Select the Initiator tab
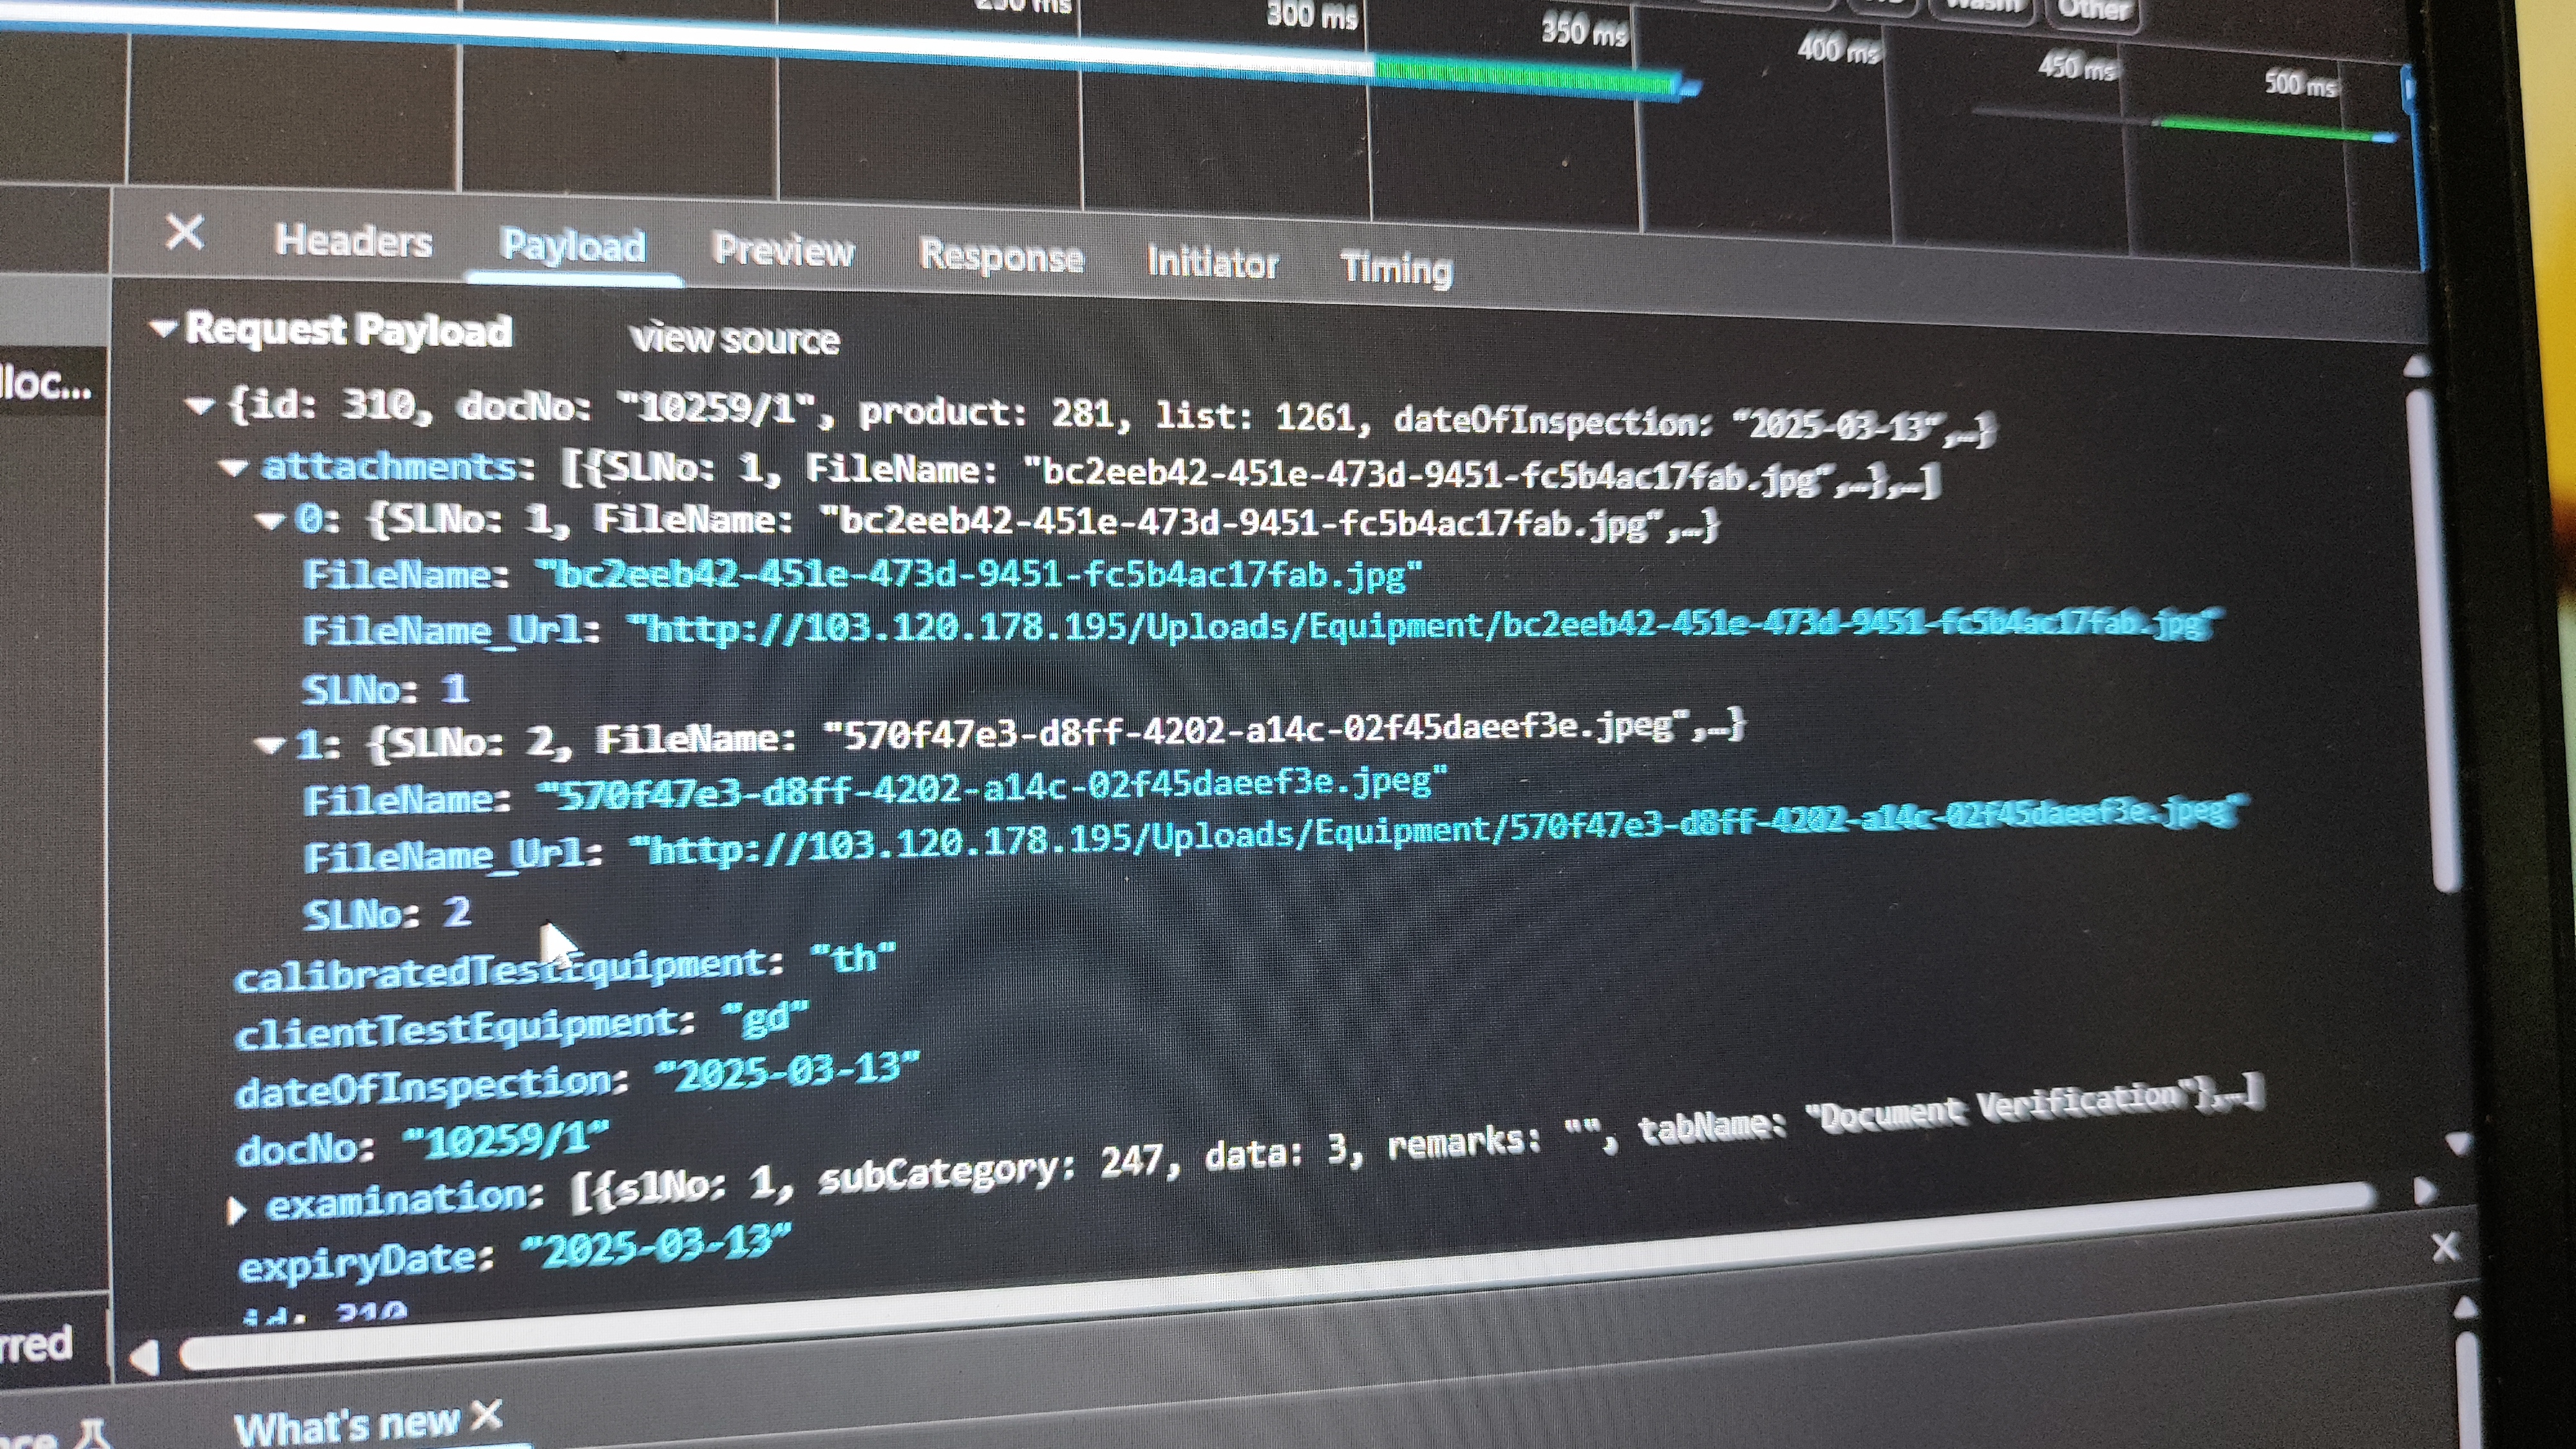This screenshot has width=2576, height=1449. (1212, 263)
